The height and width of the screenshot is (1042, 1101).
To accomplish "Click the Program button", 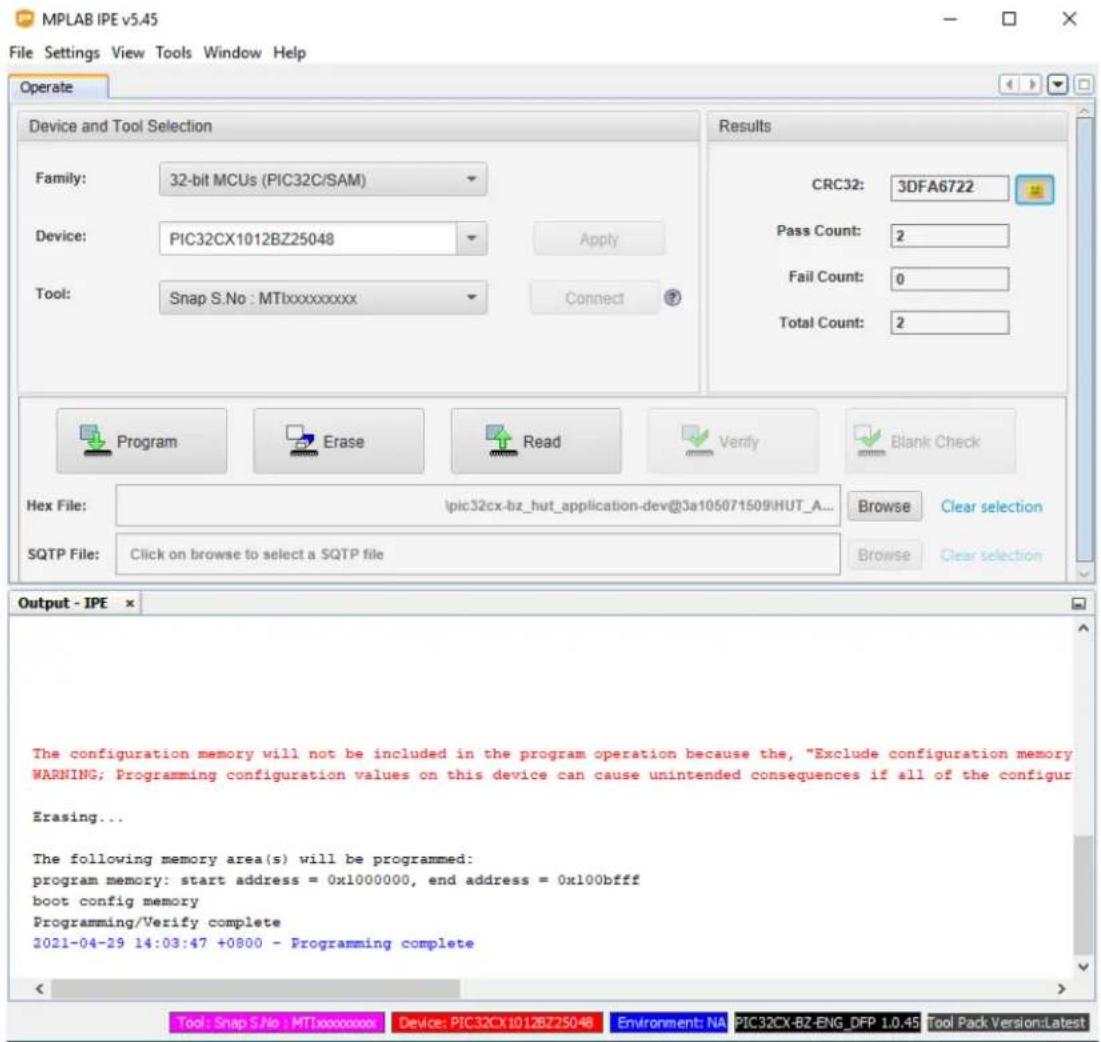I will (142, 441).
